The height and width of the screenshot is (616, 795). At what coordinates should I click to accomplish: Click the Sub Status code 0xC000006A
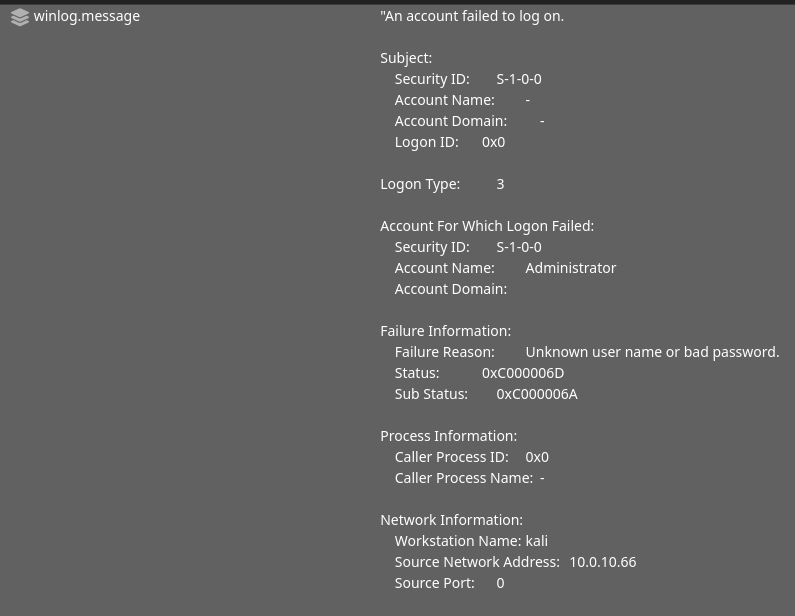tap(537, 394)
